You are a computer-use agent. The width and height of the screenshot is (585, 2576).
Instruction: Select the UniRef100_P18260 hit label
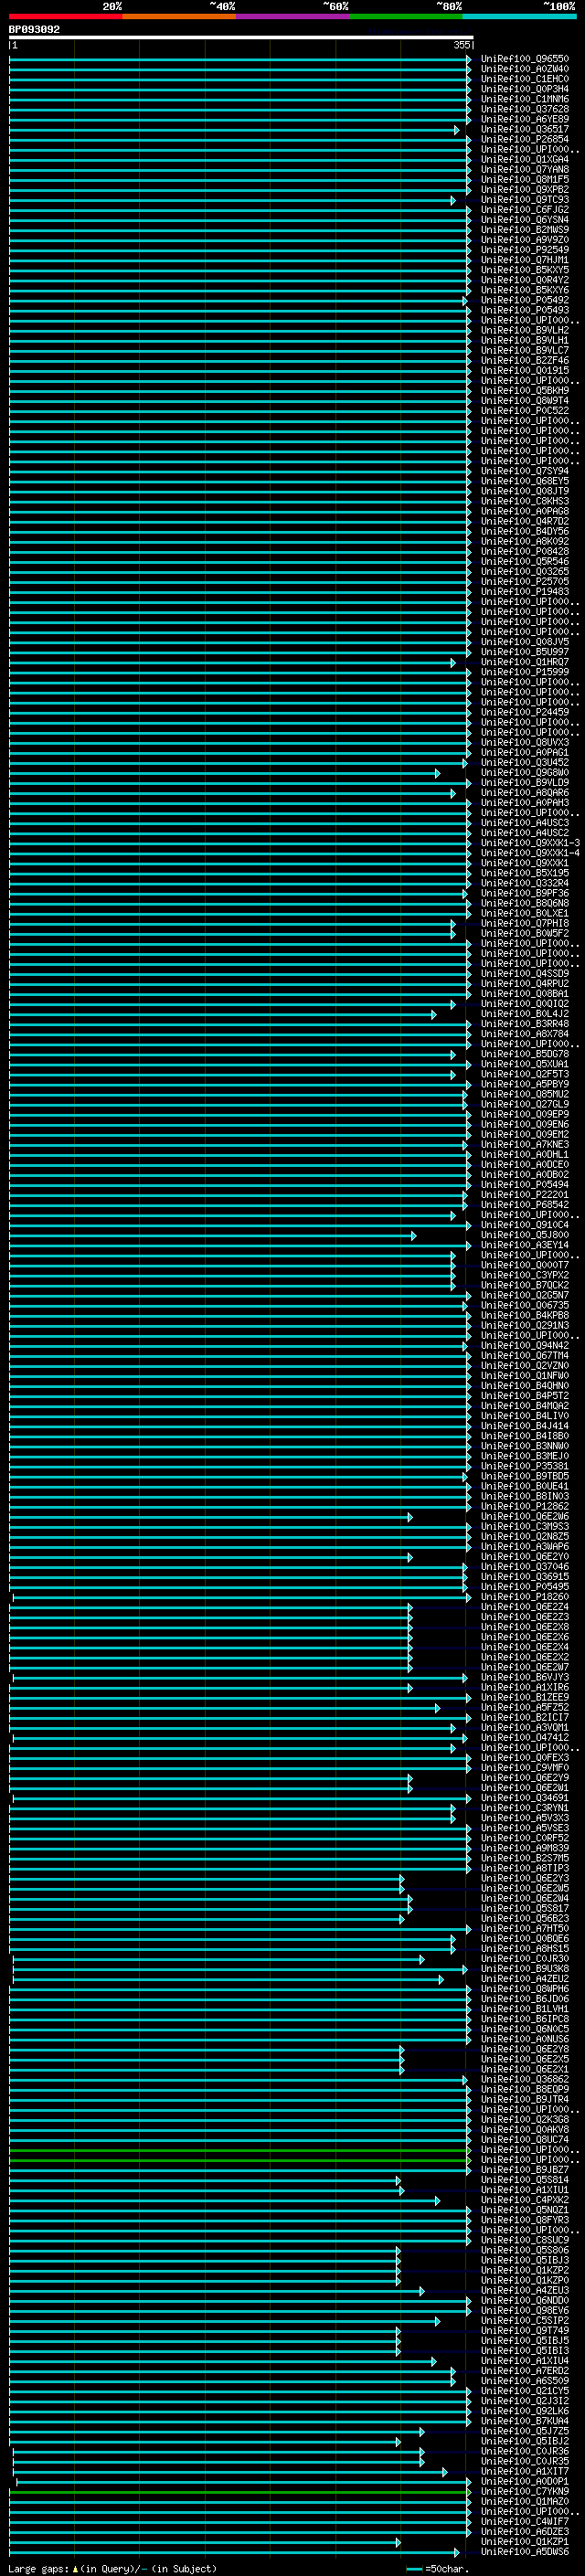point(524,1597)
